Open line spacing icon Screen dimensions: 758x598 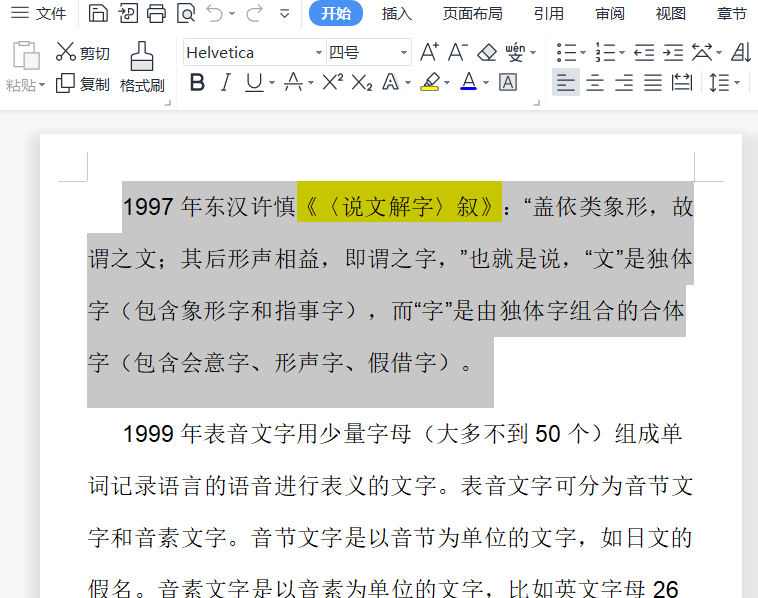pyautogui.click(x=719, y=83)
